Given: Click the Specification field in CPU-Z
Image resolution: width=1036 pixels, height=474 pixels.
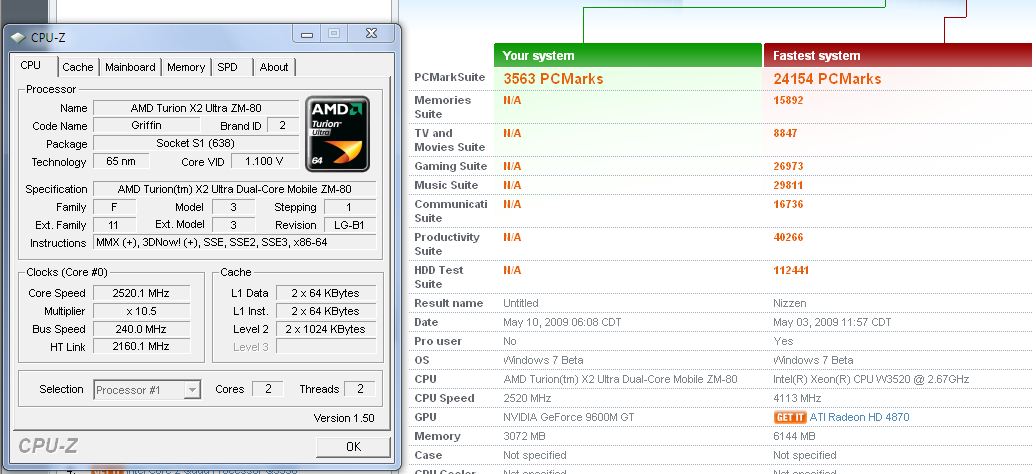Looking at the screenshot, I should [x=235, y=189].
